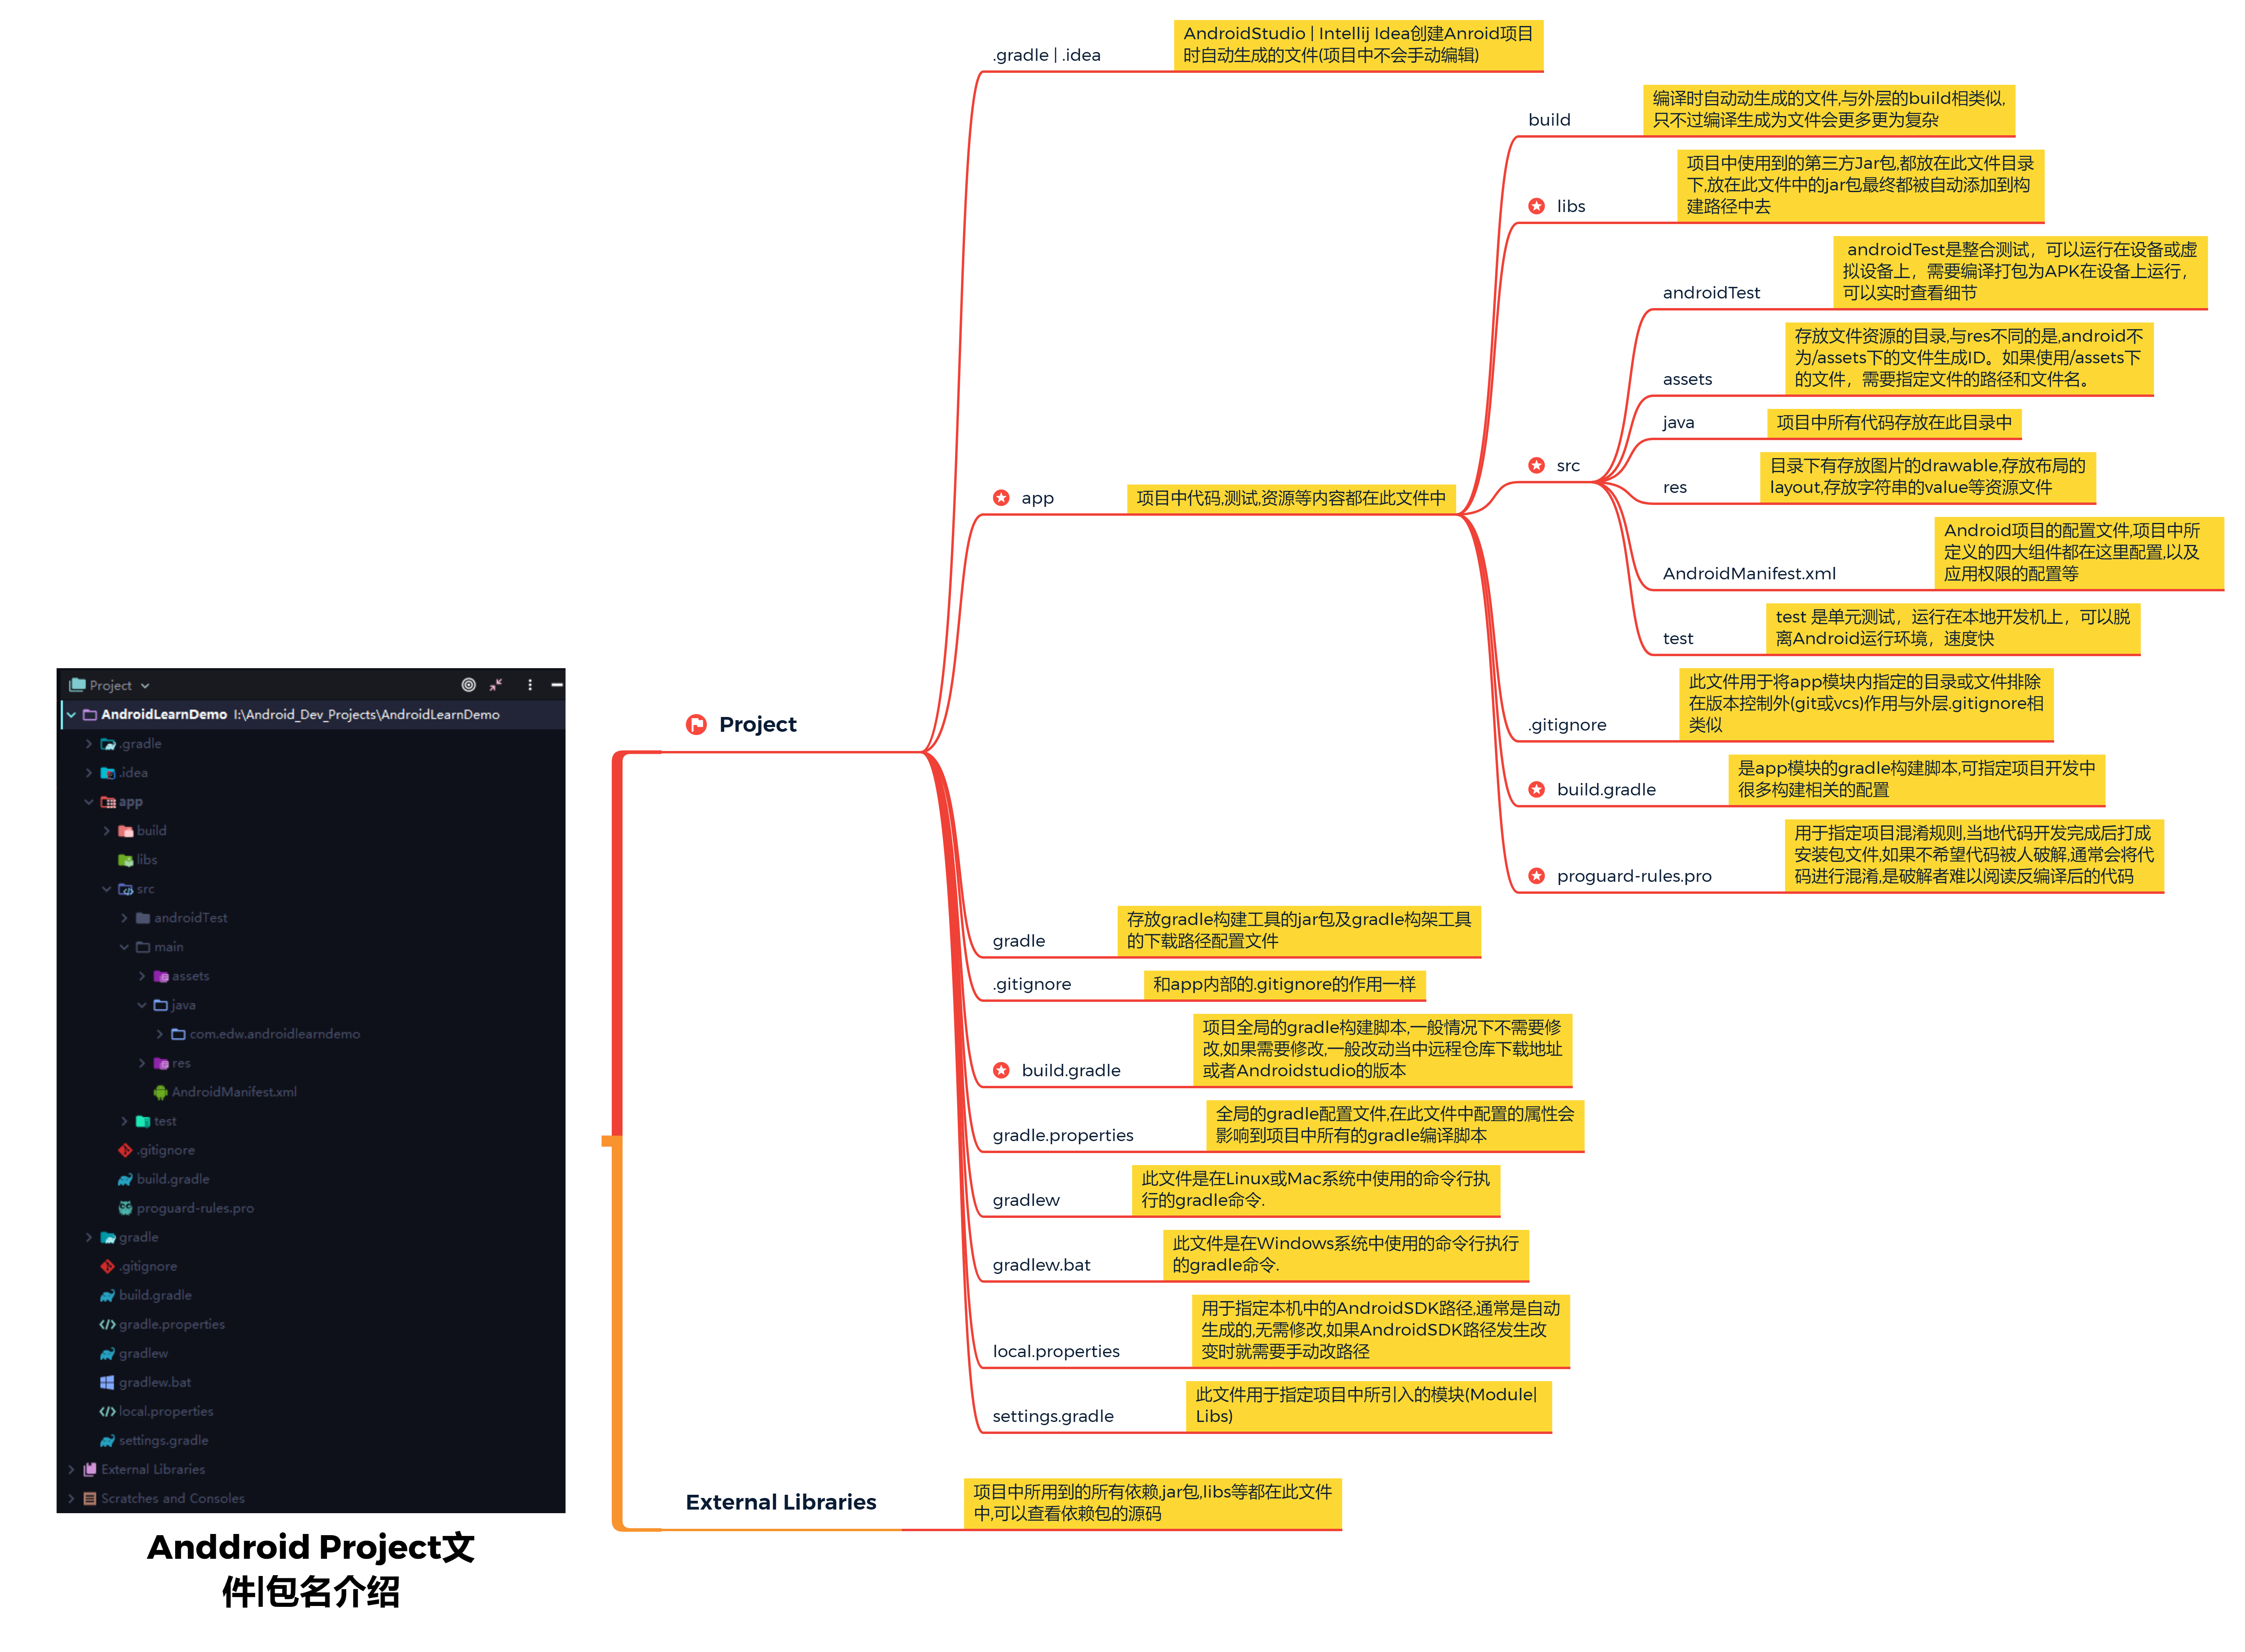2245x1652 pixels.
Task: Expand the gradle folder chevron below proguard-rules.pro
Action: pos(89,1237)
